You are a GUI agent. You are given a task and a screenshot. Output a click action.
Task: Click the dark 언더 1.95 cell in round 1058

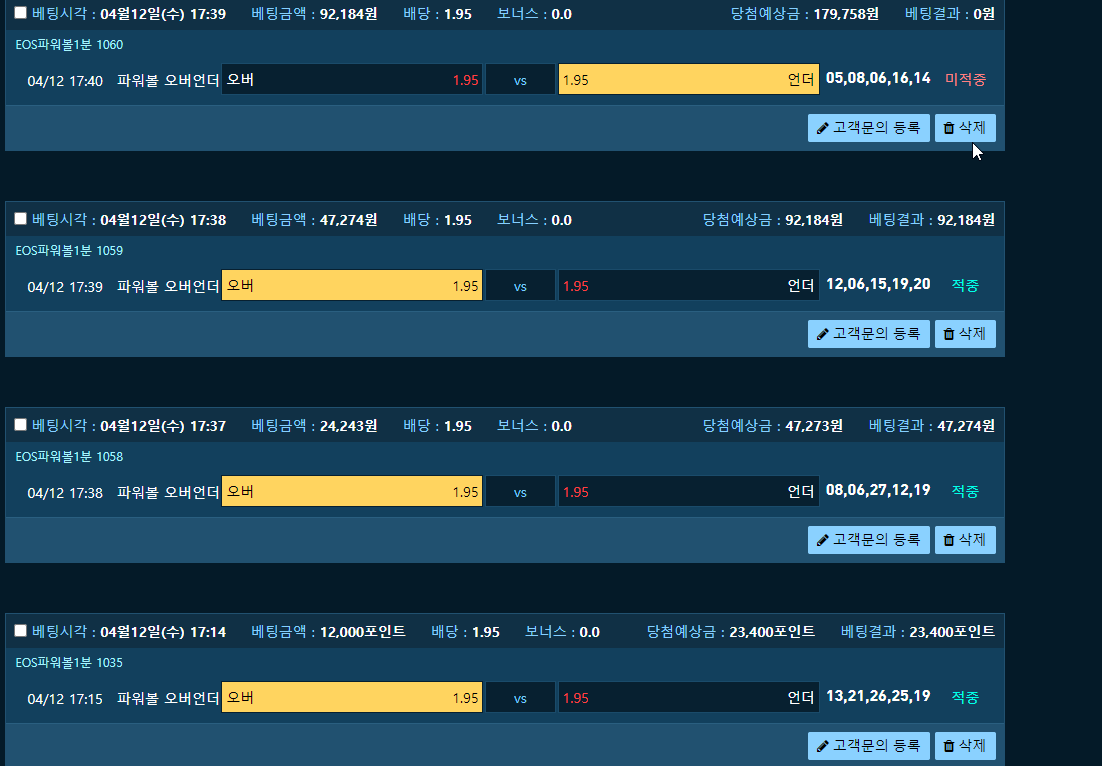[x=689, y=491]
